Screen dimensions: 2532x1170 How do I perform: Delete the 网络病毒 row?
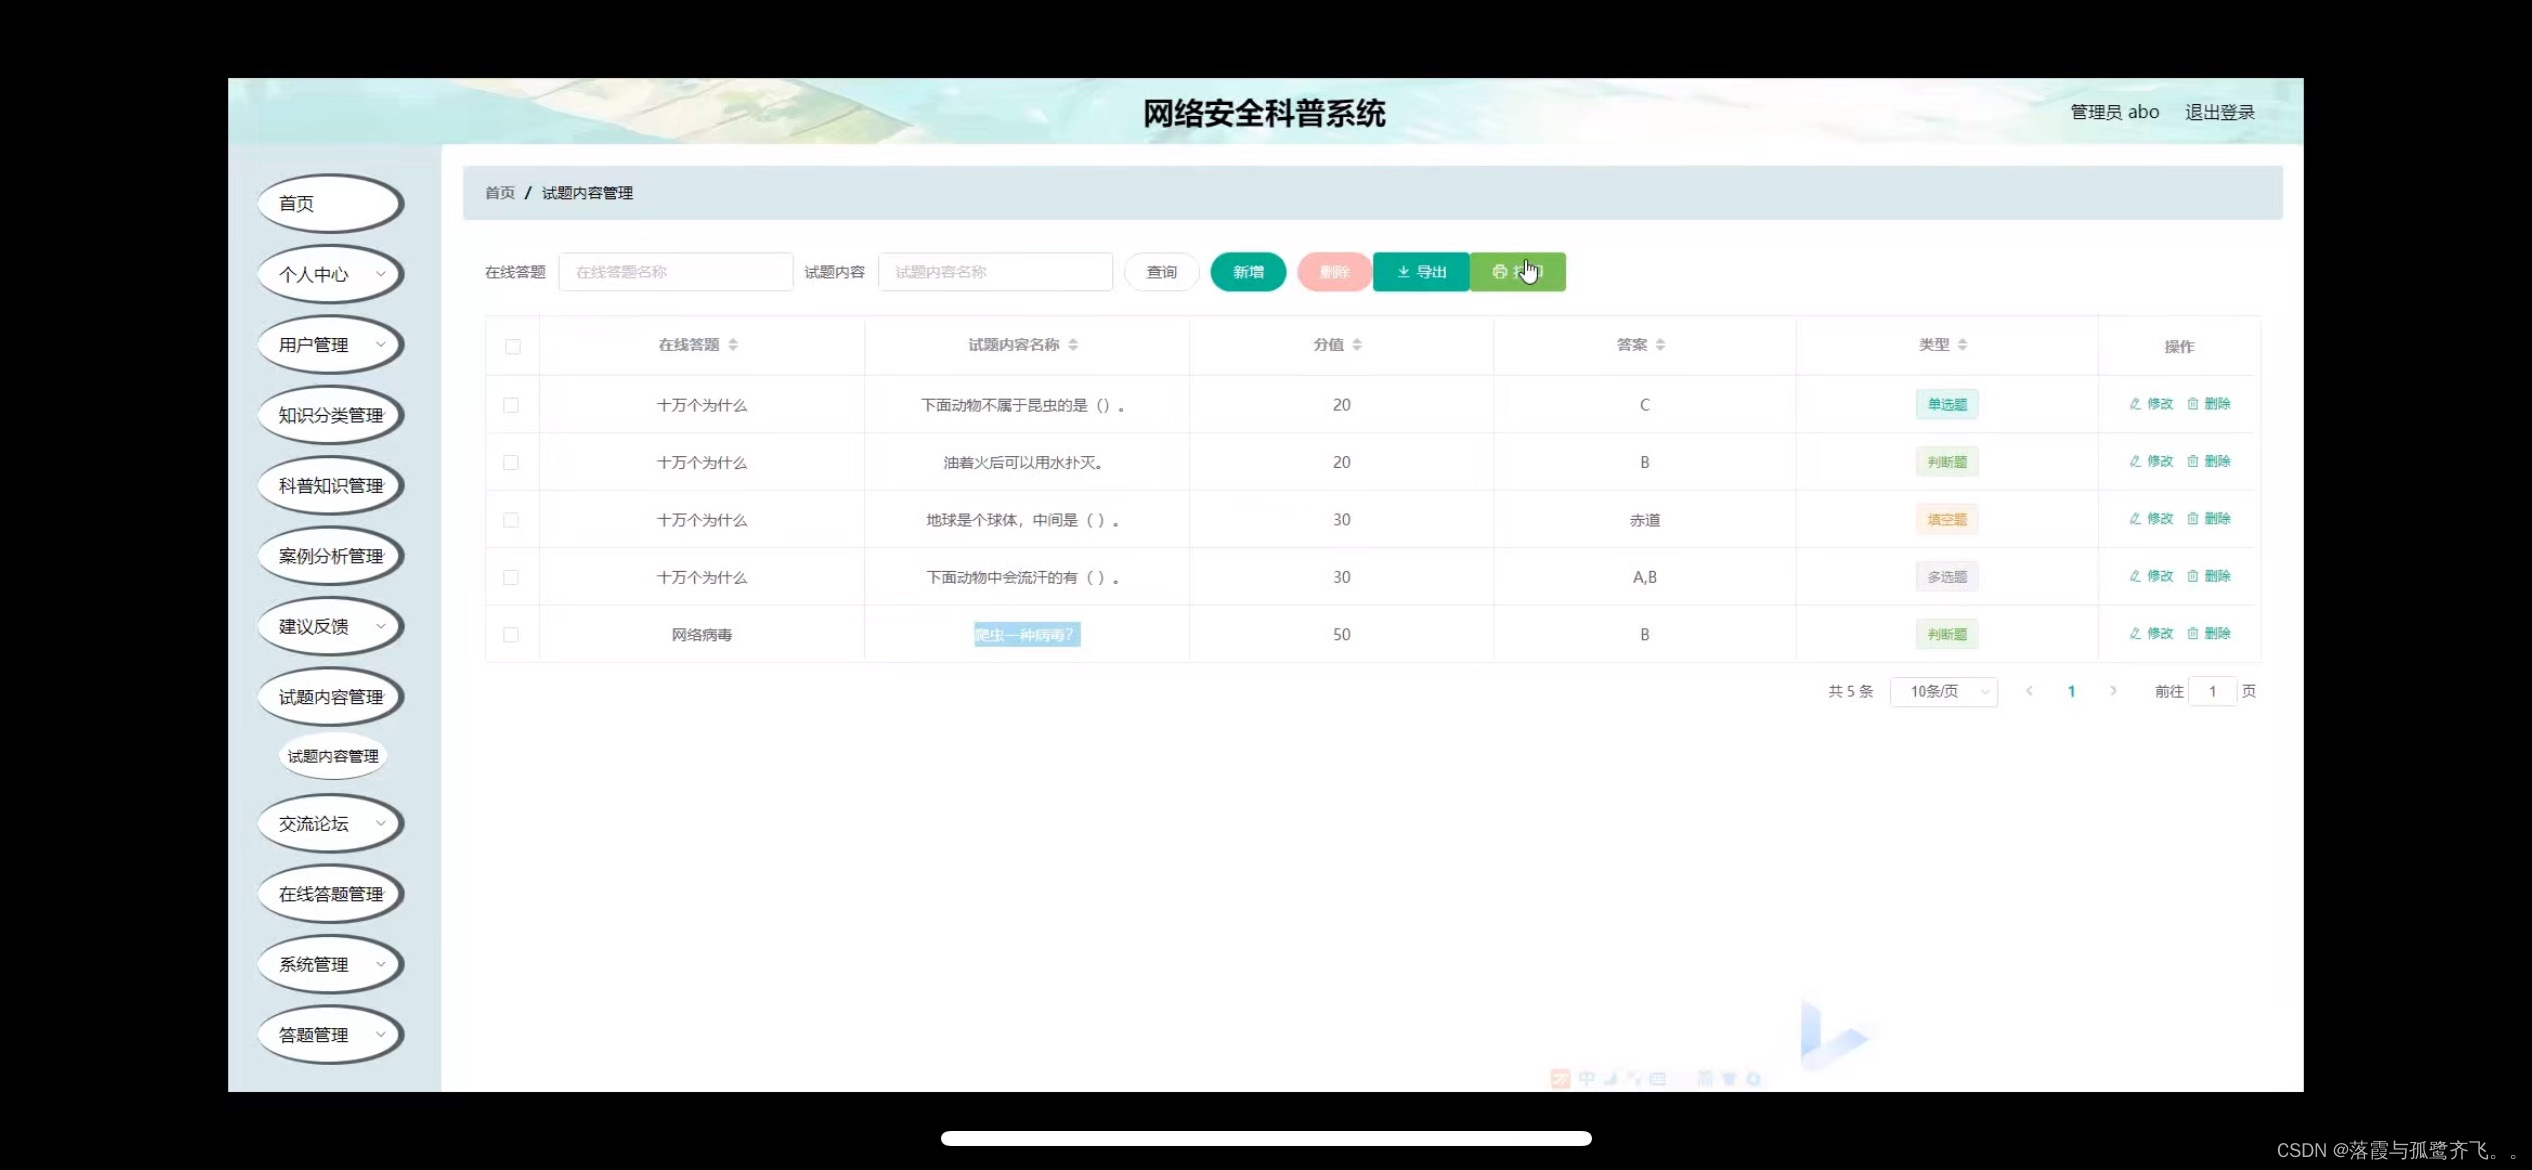pyautogui.click(x=2208, y=633)
